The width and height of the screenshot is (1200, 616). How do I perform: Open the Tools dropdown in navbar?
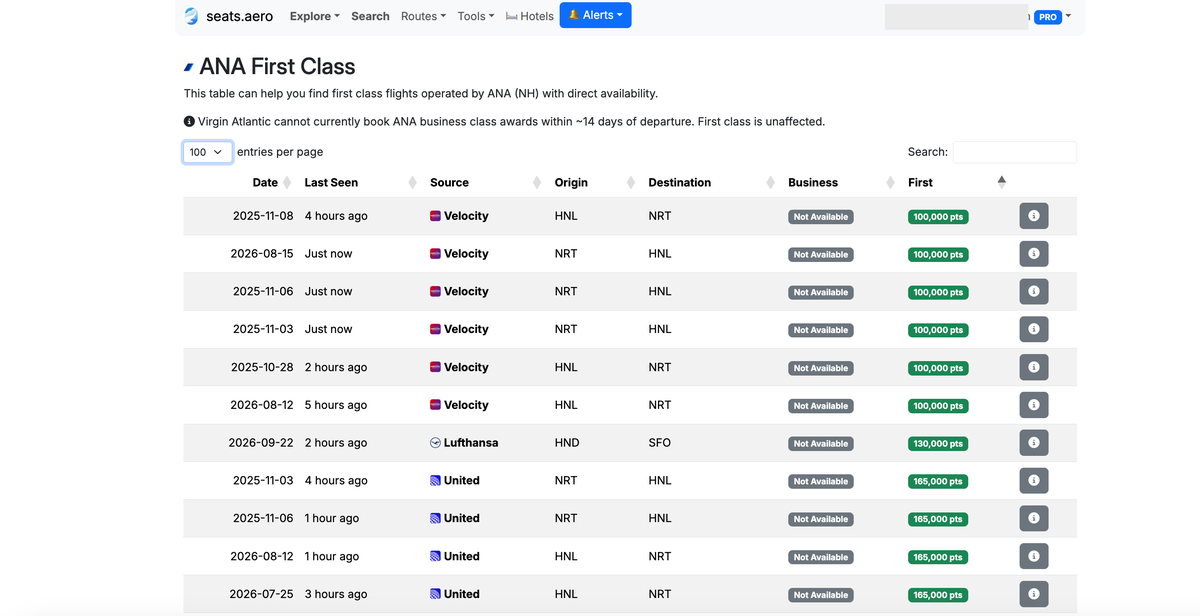475,16
